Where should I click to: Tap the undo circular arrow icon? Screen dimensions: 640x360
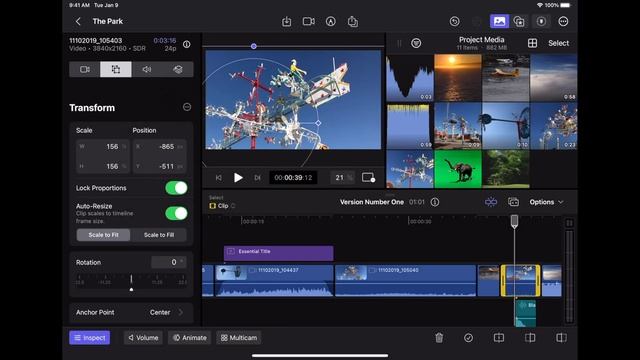click(x=454, y=21)
